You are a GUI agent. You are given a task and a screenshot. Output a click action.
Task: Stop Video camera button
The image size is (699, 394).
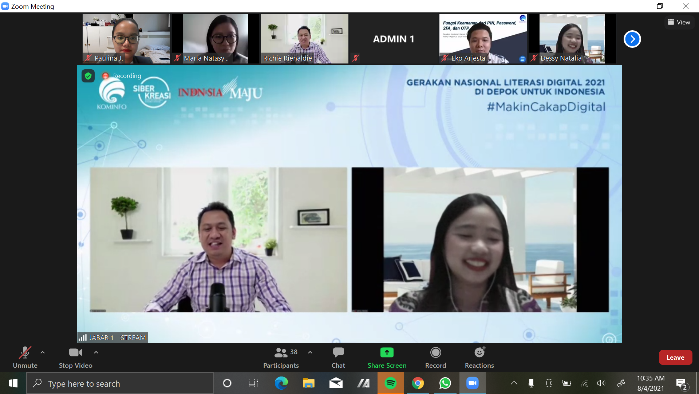coord(75,357)
